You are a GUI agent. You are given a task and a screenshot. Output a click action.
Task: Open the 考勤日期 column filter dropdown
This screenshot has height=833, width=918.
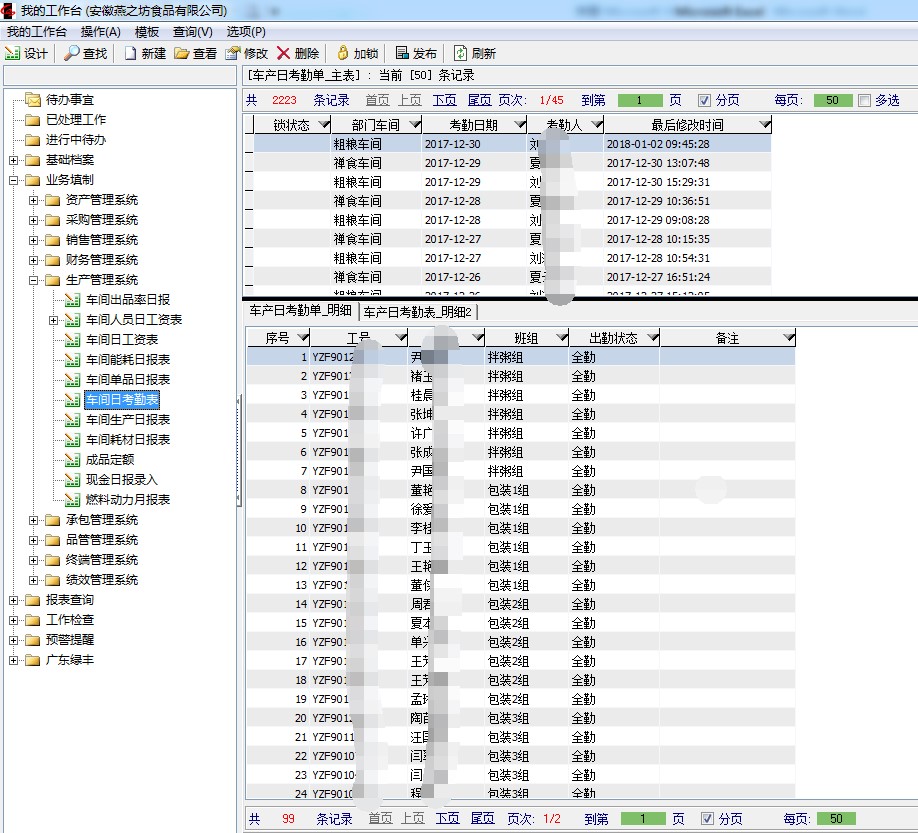pyautogui.click(x=517, y=125)
